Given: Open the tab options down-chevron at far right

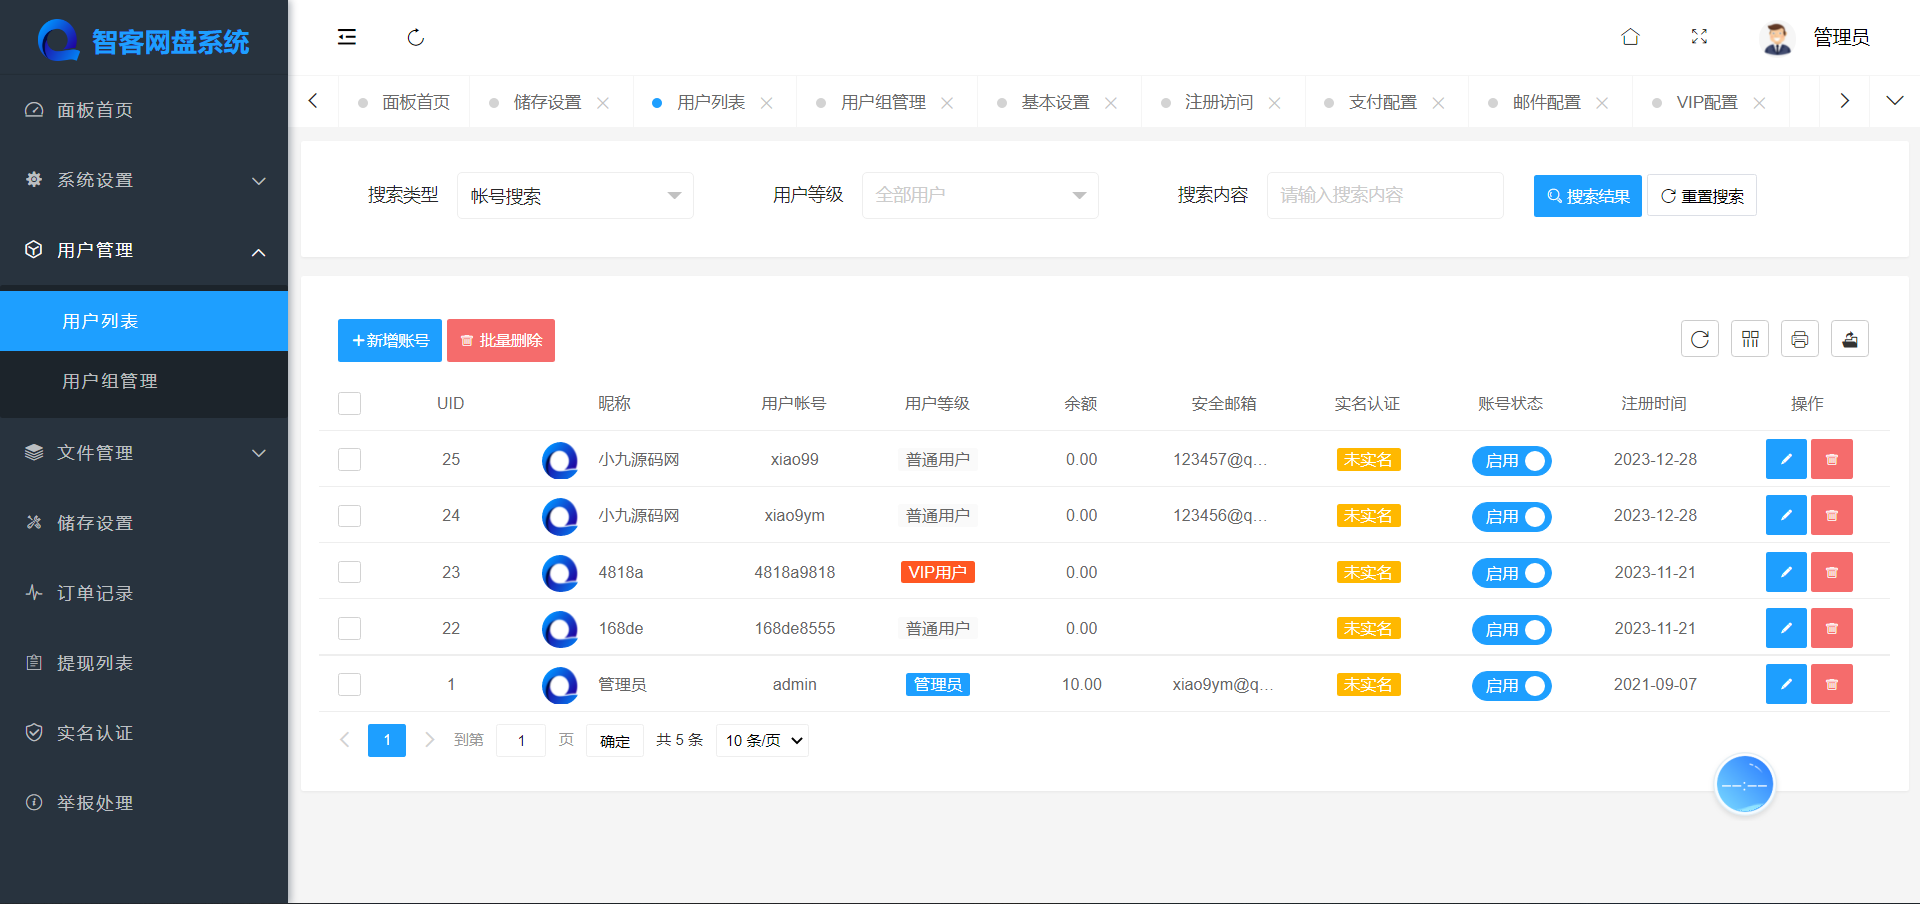Looking at the screenshot, I should point(1894,101).
